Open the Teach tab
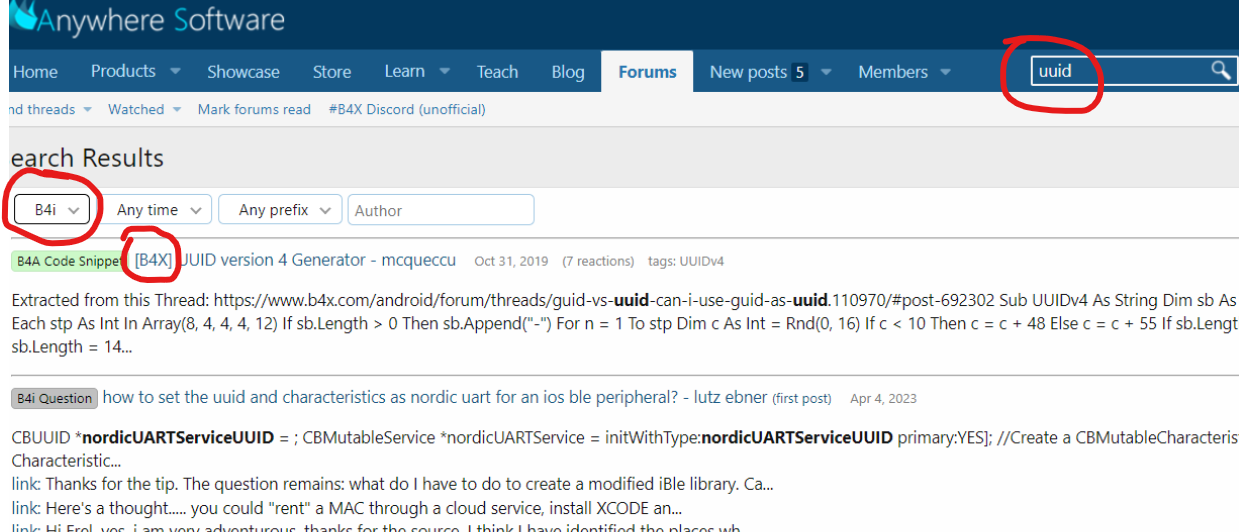Screen dimensions: 1239x532 coord(497,72)
